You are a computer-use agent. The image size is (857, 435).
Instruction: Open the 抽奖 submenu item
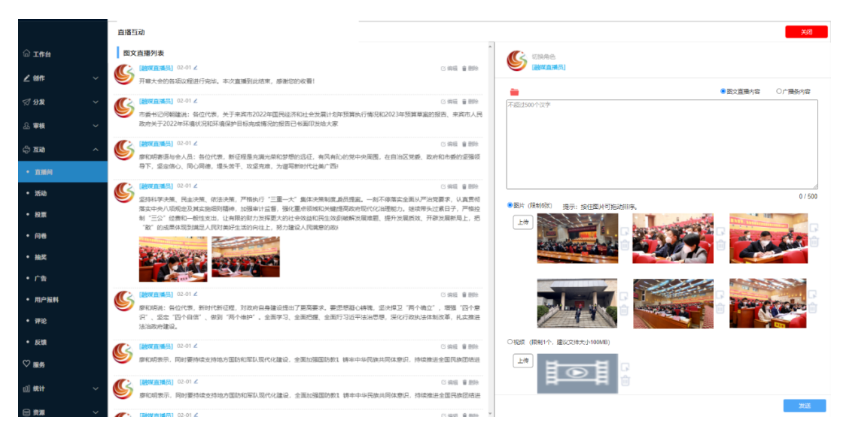(63, 257)
